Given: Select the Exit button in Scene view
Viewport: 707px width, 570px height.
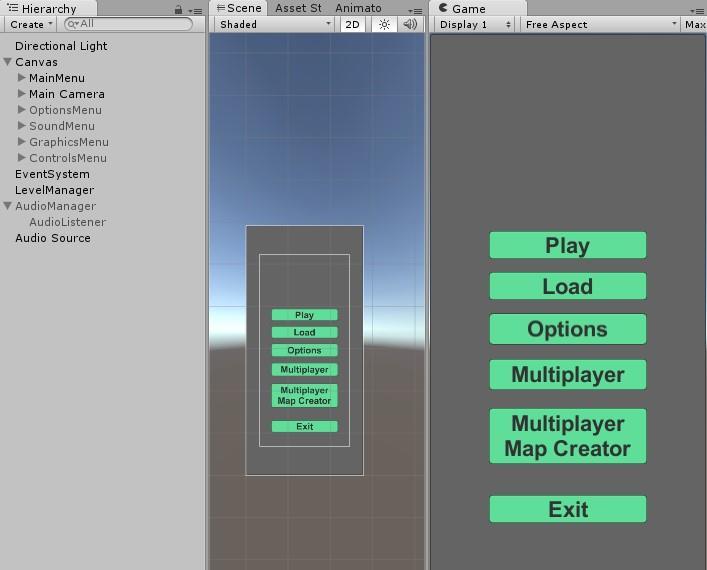Looking at the screenshot, I should point(304,427).
